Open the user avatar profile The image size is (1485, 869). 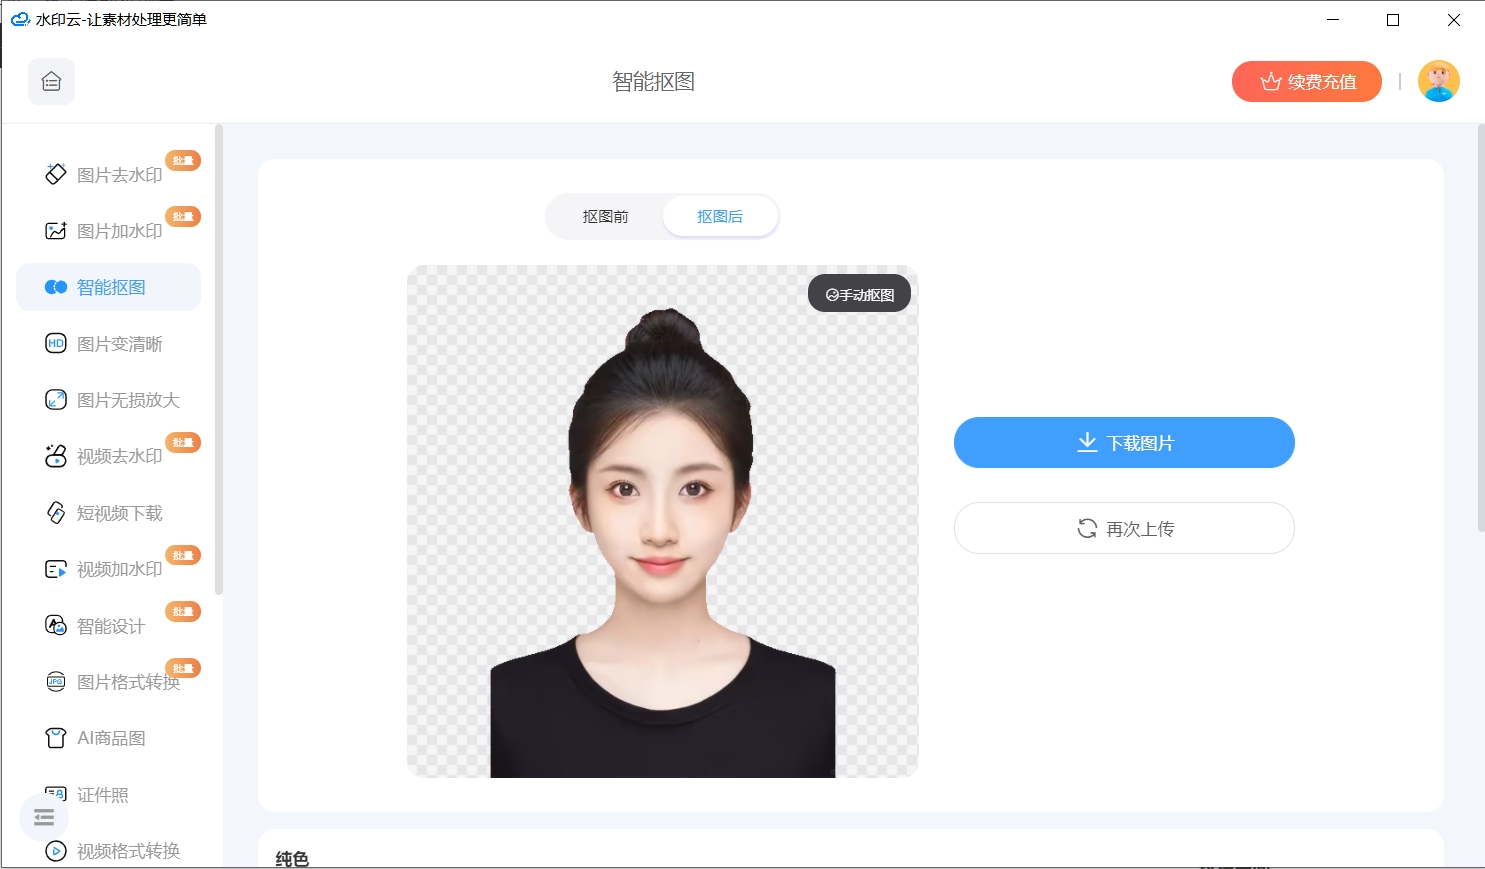click(x=1438, y=82)
